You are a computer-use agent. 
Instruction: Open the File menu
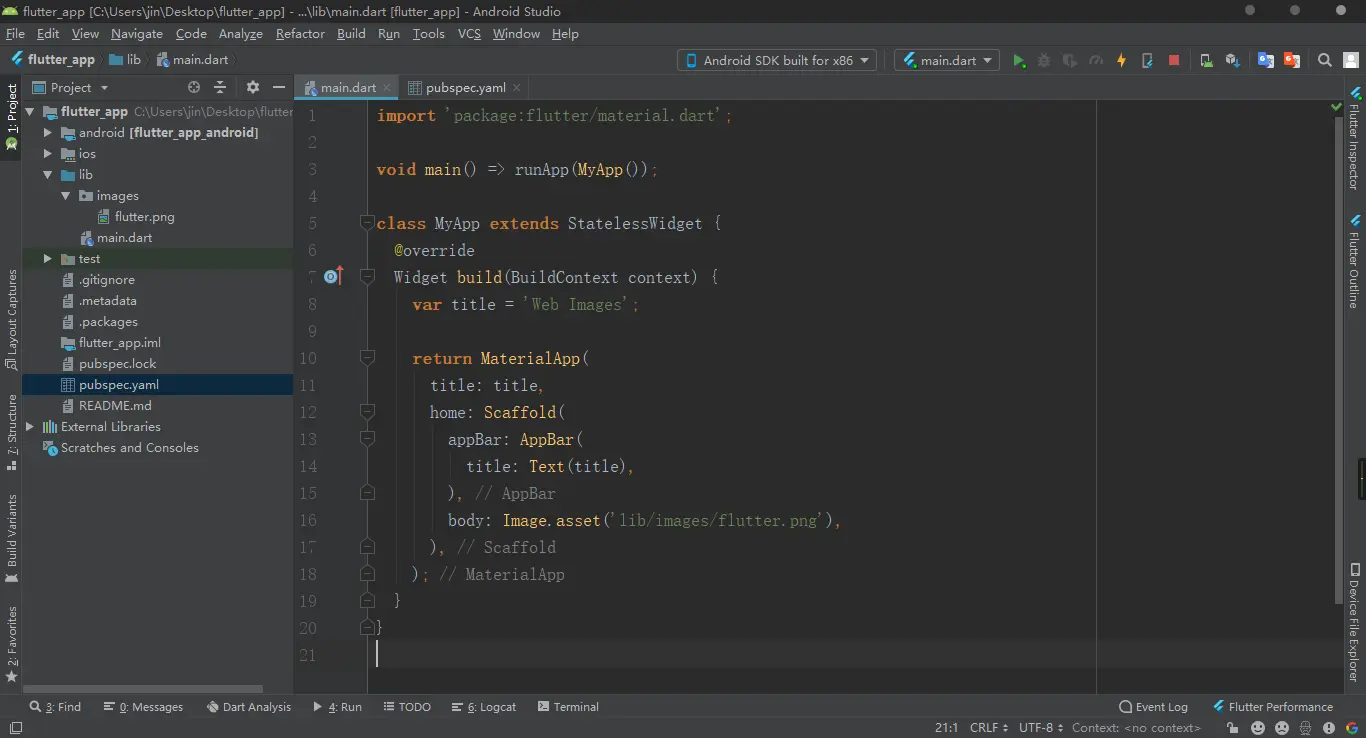[x=15, y=34]
